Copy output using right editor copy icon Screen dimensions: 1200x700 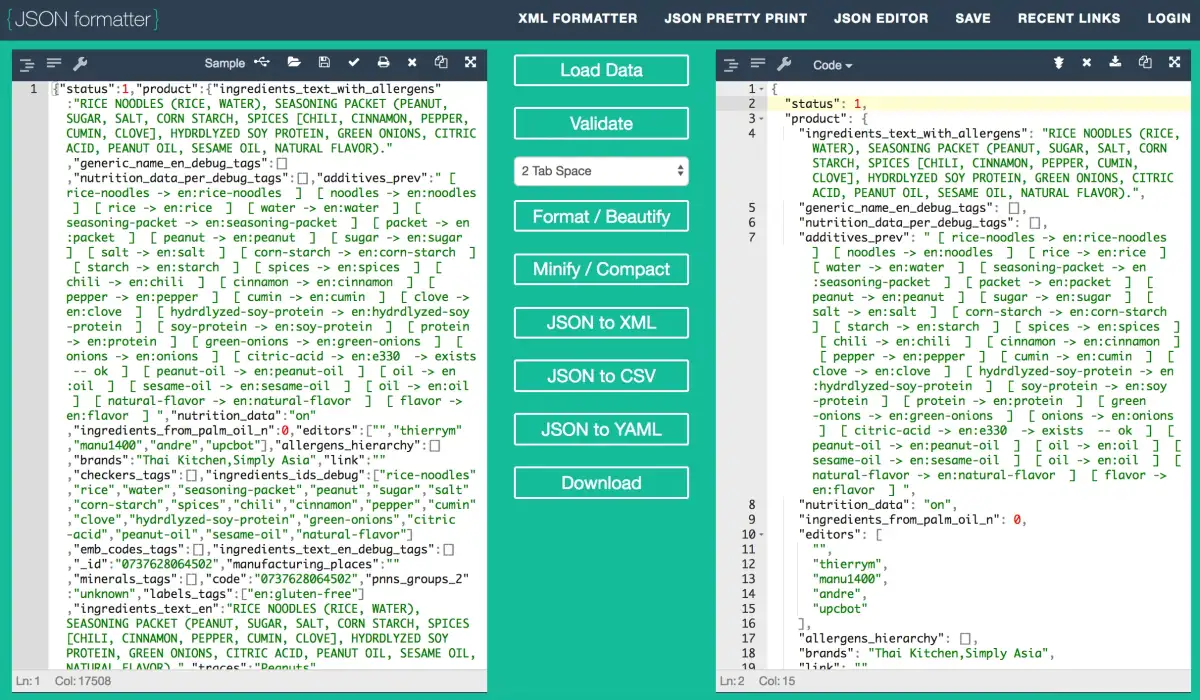pos(1145,63)
